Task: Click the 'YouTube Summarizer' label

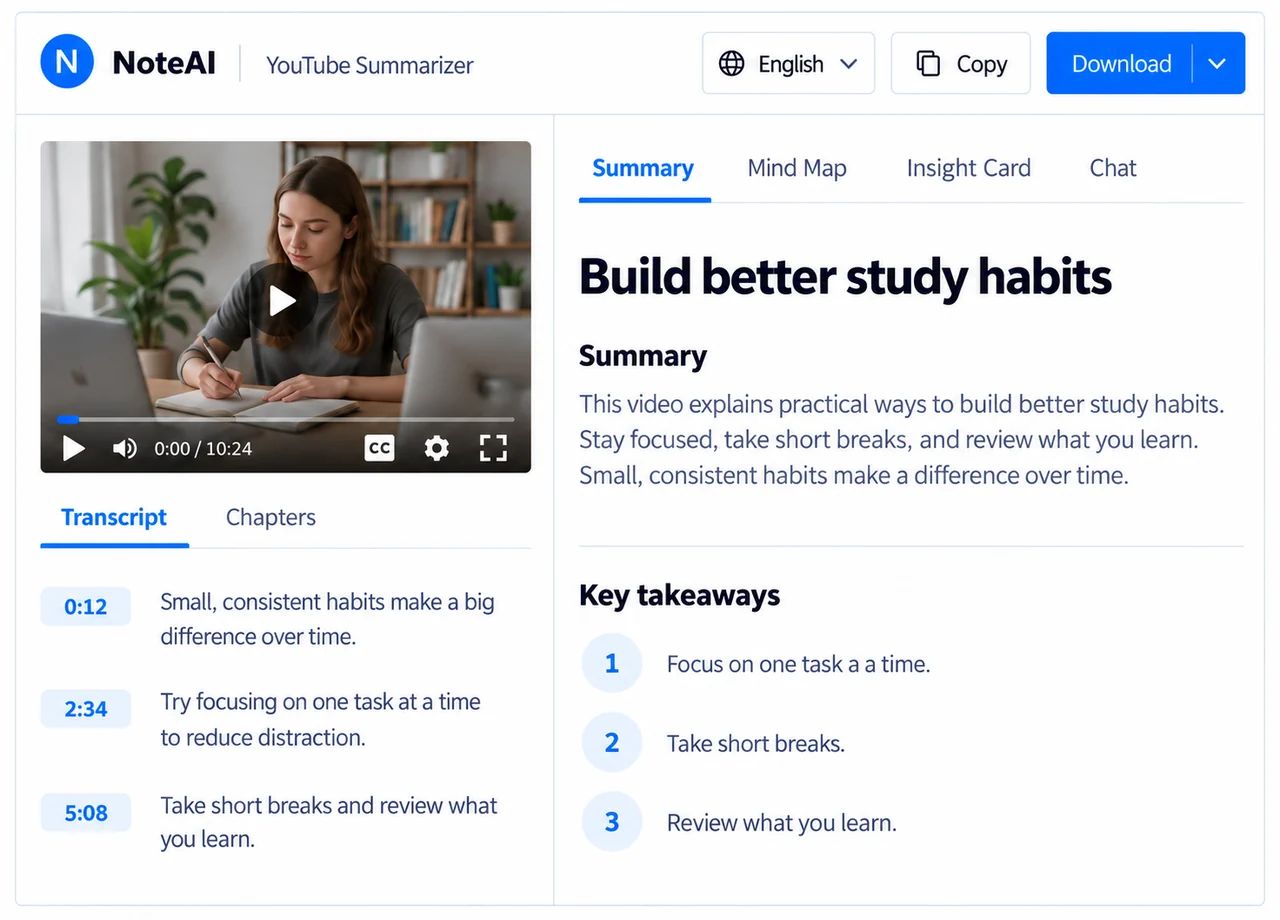Action: [370, 65]
